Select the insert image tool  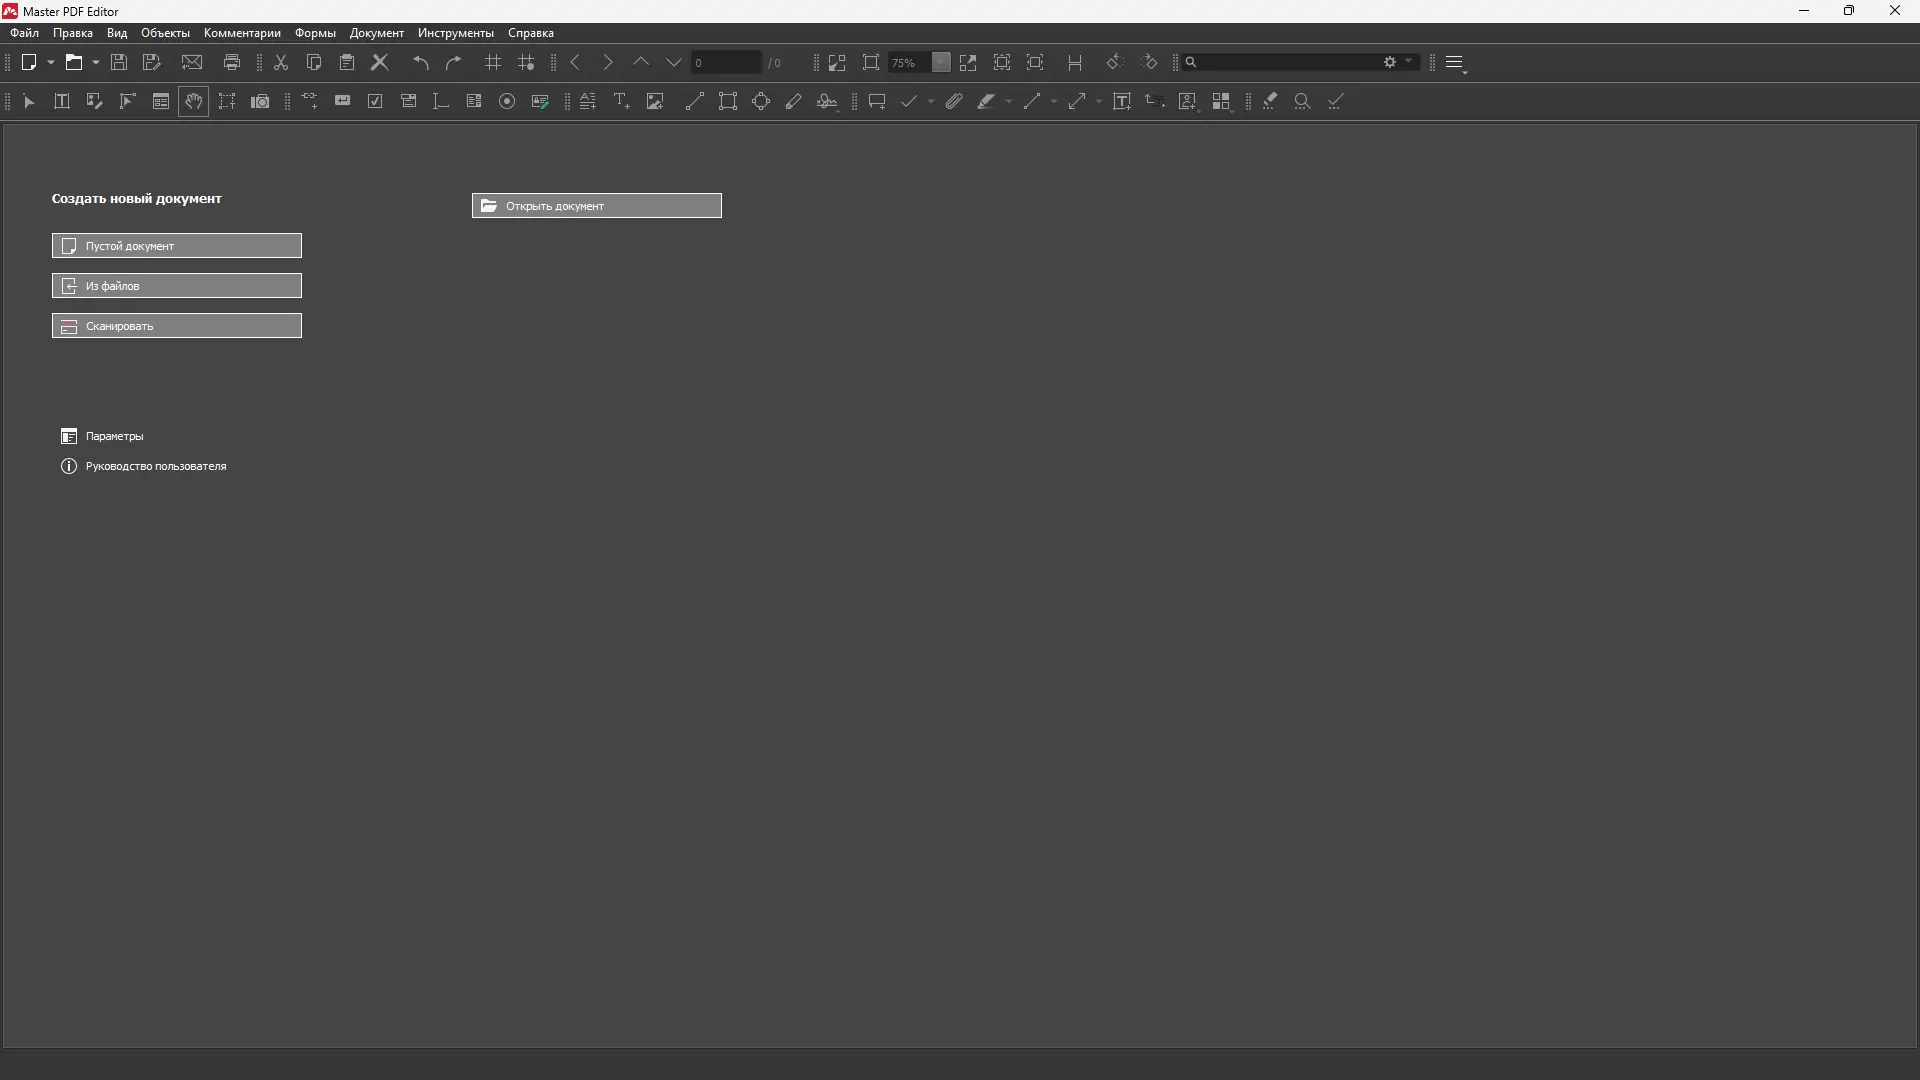pyautogui.click(x=654, y=101)
